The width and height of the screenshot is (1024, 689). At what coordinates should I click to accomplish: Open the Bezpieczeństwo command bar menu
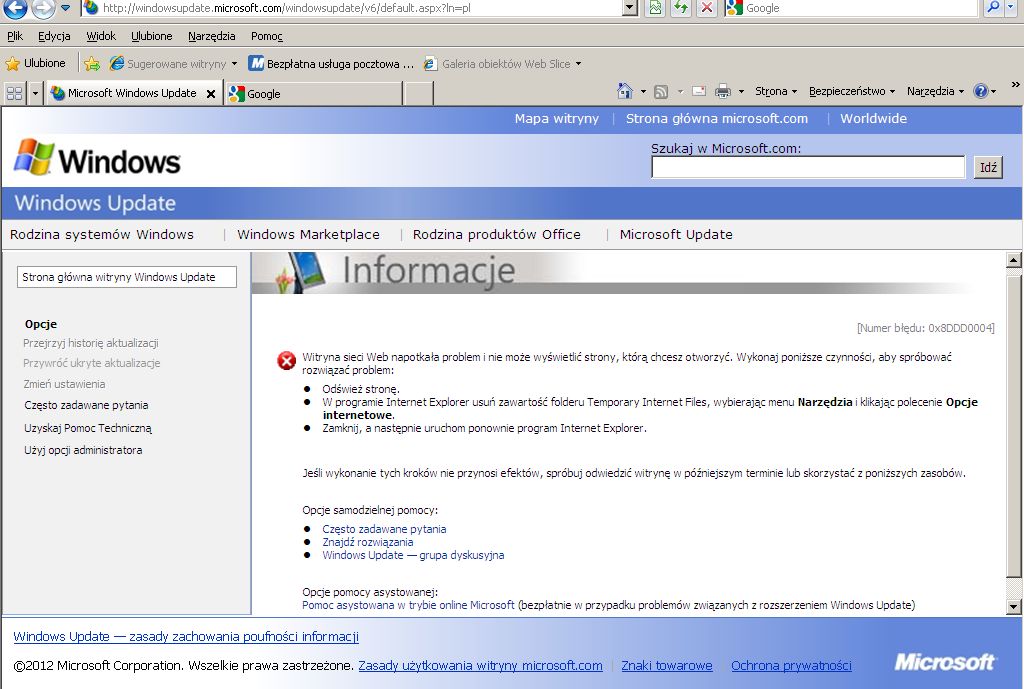coord(852,91)
